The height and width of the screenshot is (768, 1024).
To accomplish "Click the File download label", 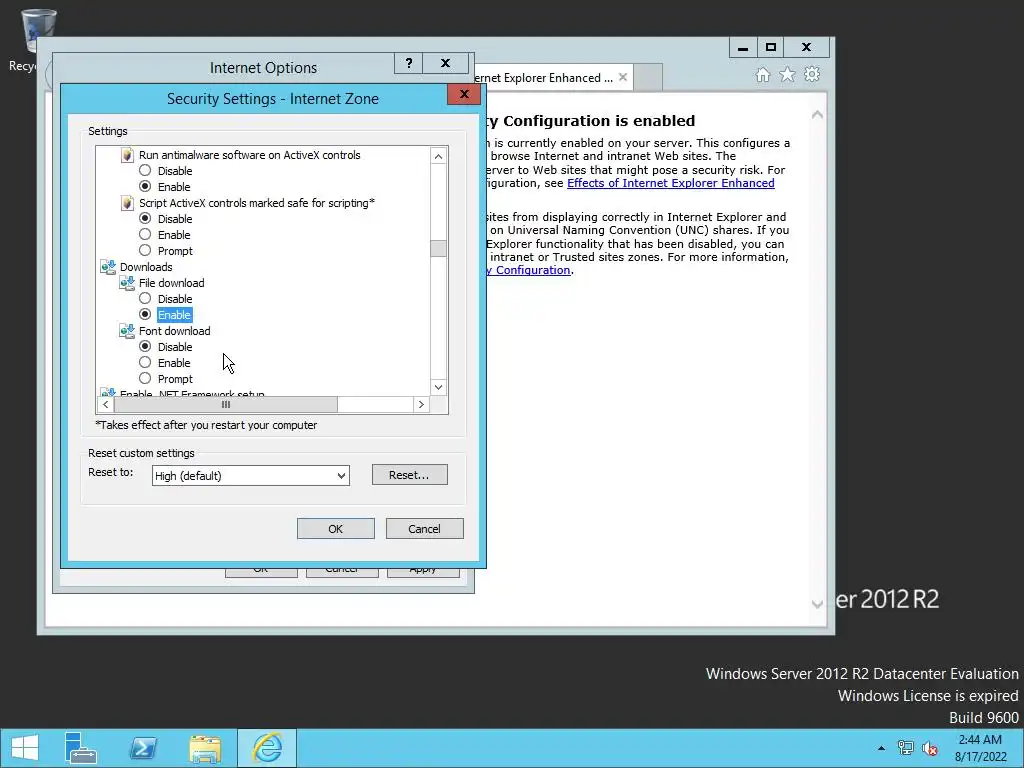I will click(172, 283).
